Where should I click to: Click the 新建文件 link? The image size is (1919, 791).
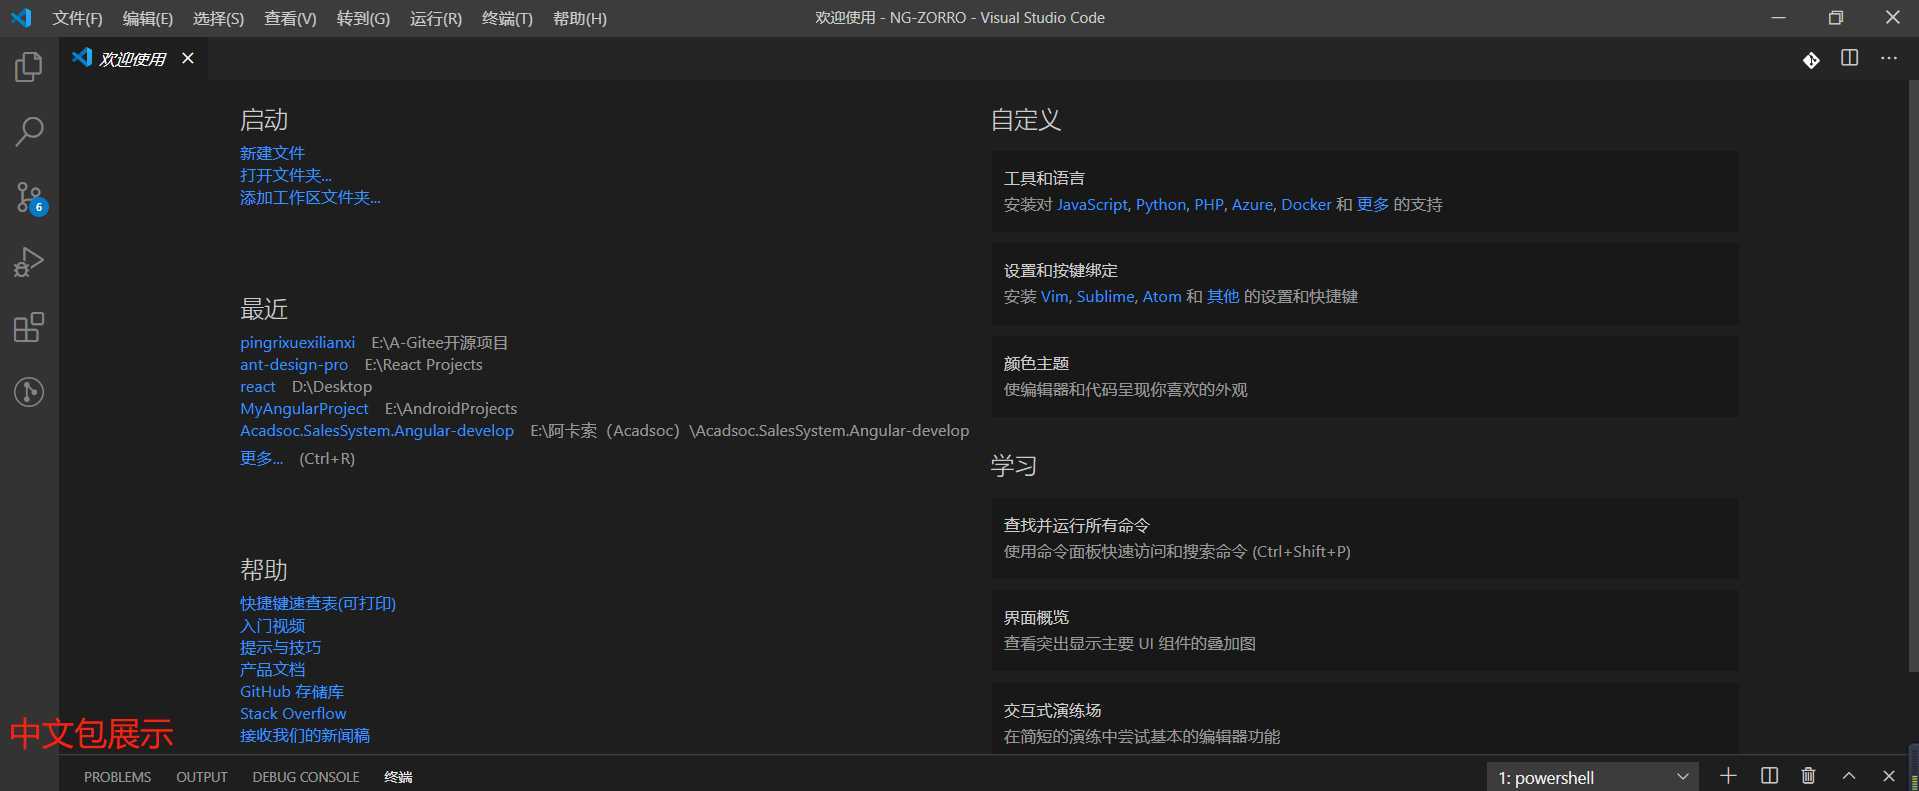272,153
